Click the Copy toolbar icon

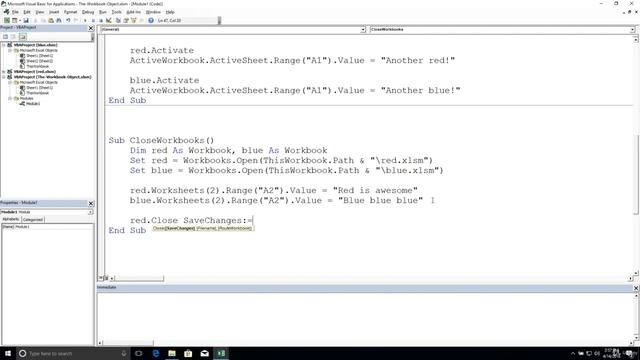pyautogui.click(x=43, y=20)
